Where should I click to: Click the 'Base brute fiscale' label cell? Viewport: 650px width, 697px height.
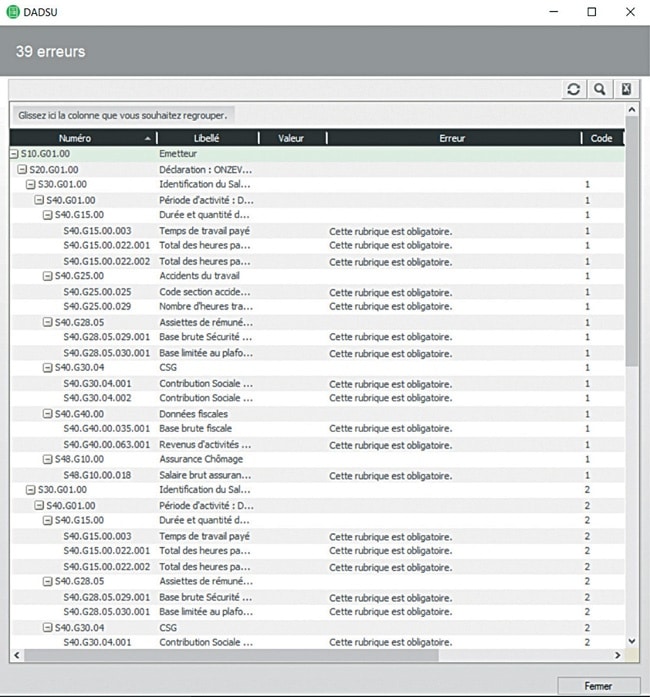pos(196,429)
